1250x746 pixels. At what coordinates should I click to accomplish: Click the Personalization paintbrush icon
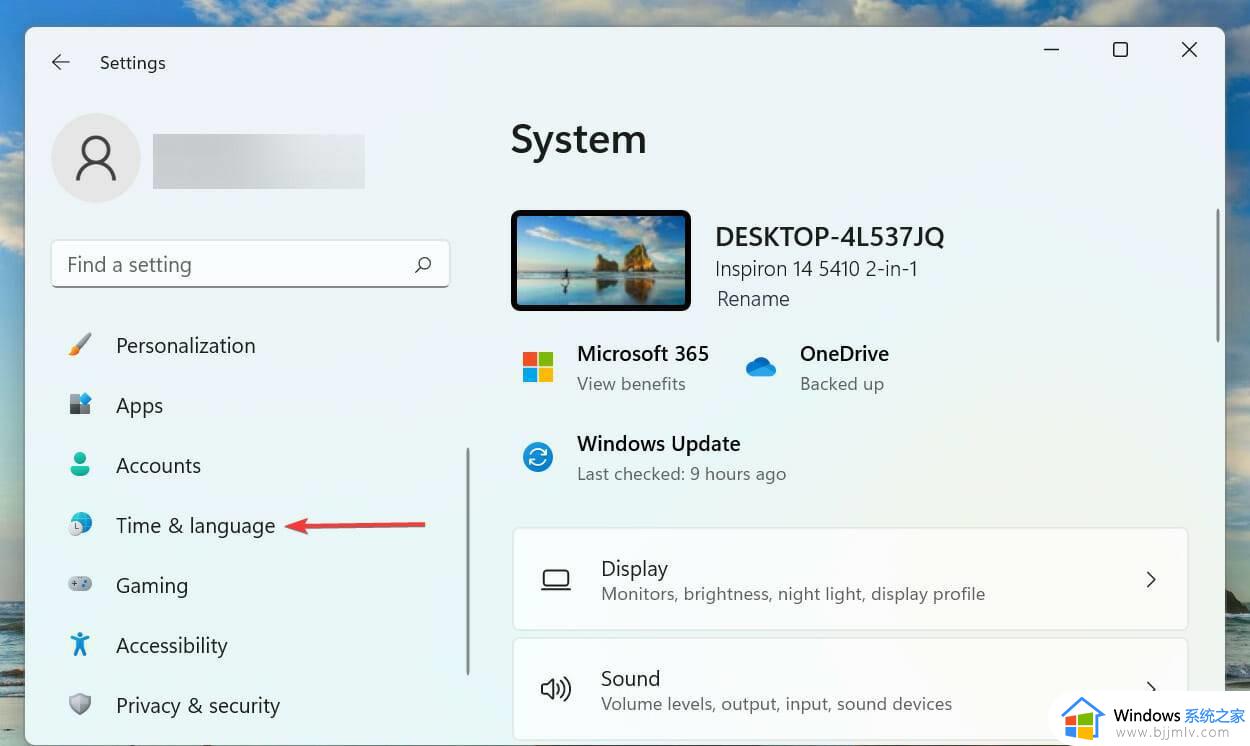pos(80,345)
